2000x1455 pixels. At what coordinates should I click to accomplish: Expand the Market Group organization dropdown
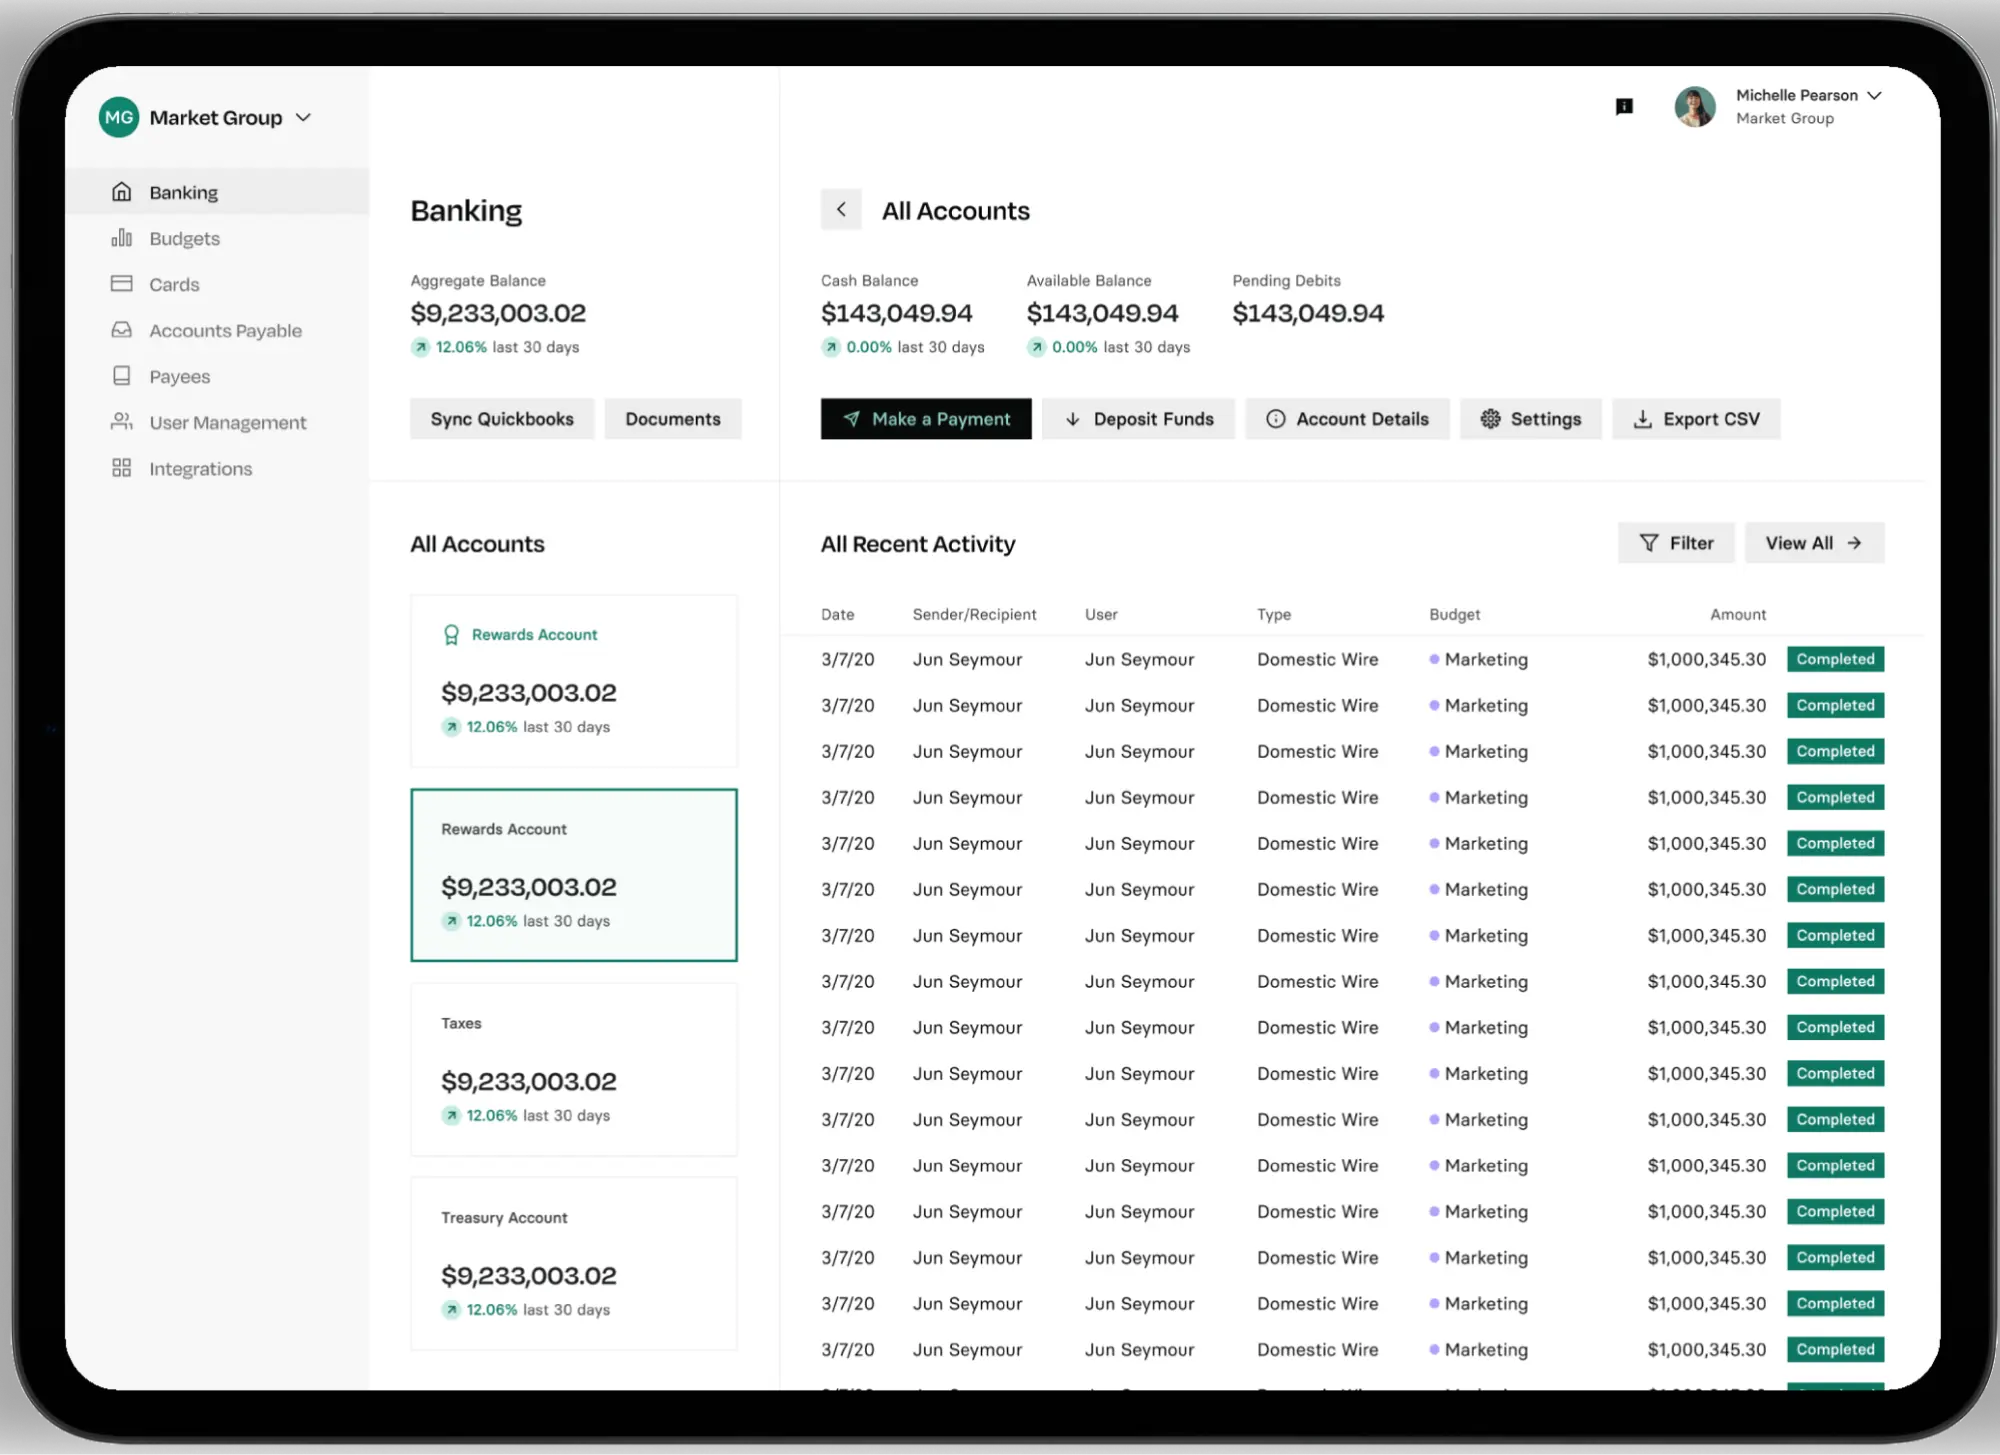tap(304, 118)
